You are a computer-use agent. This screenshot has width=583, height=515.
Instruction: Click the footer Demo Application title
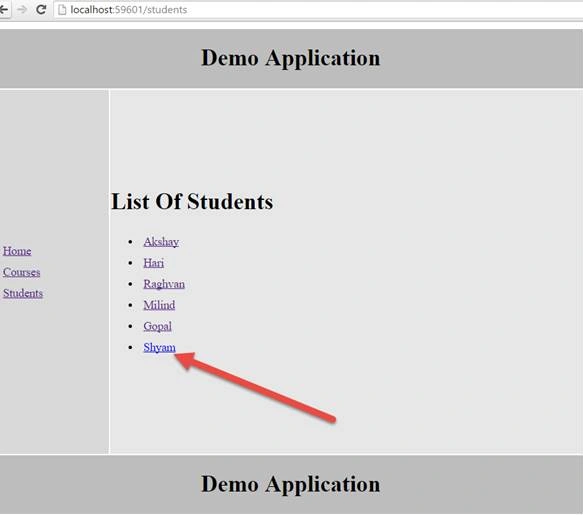pos(291,484)
